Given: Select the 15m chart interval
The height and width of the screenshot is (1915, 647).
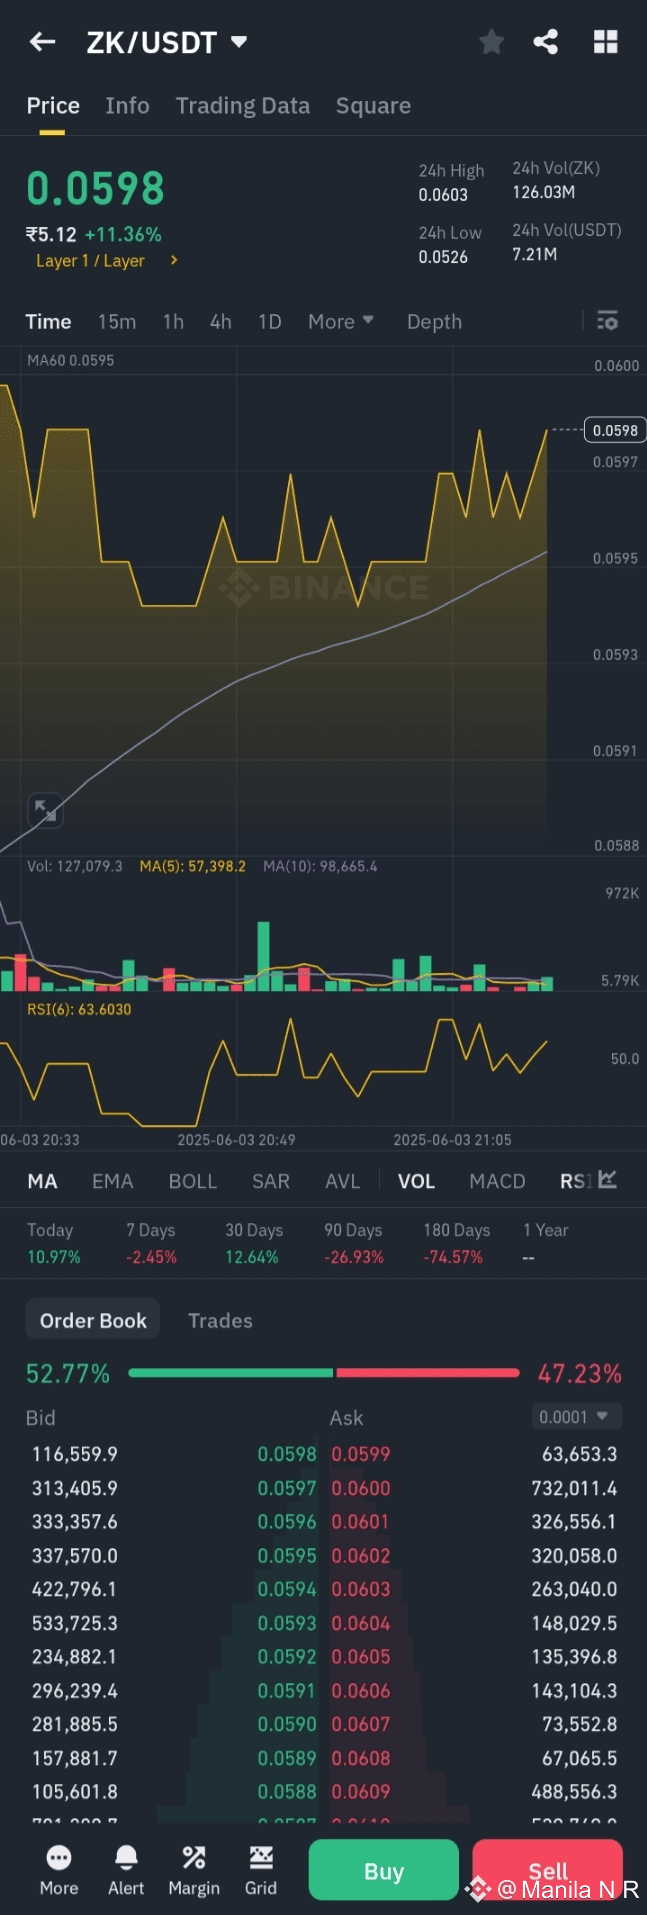Looking at the screenshot, I should 117,321.
